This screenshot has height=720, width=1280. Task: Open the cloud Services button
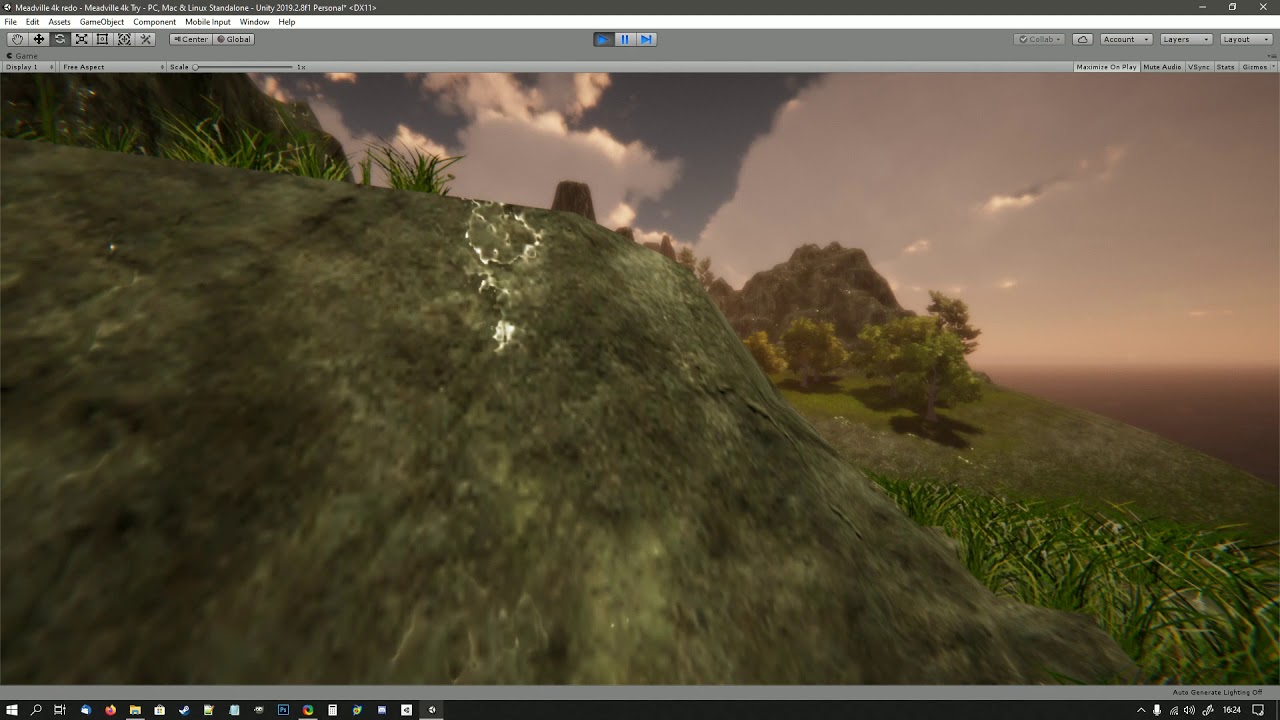coord(1082,39)
